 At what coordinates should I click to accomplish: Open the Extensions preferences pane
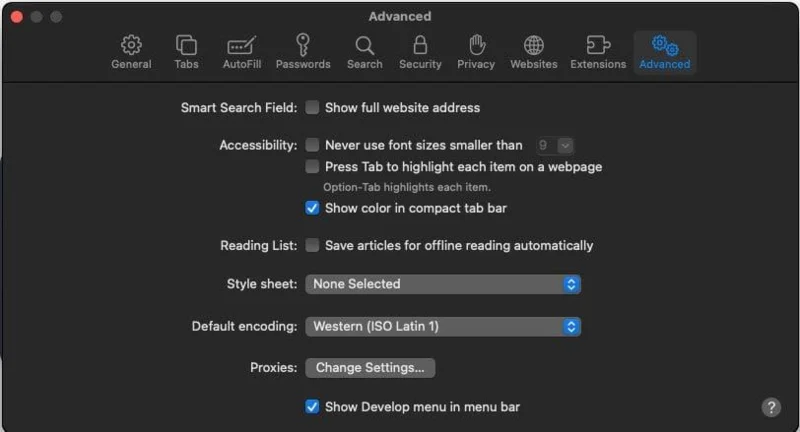coord(598,52)
